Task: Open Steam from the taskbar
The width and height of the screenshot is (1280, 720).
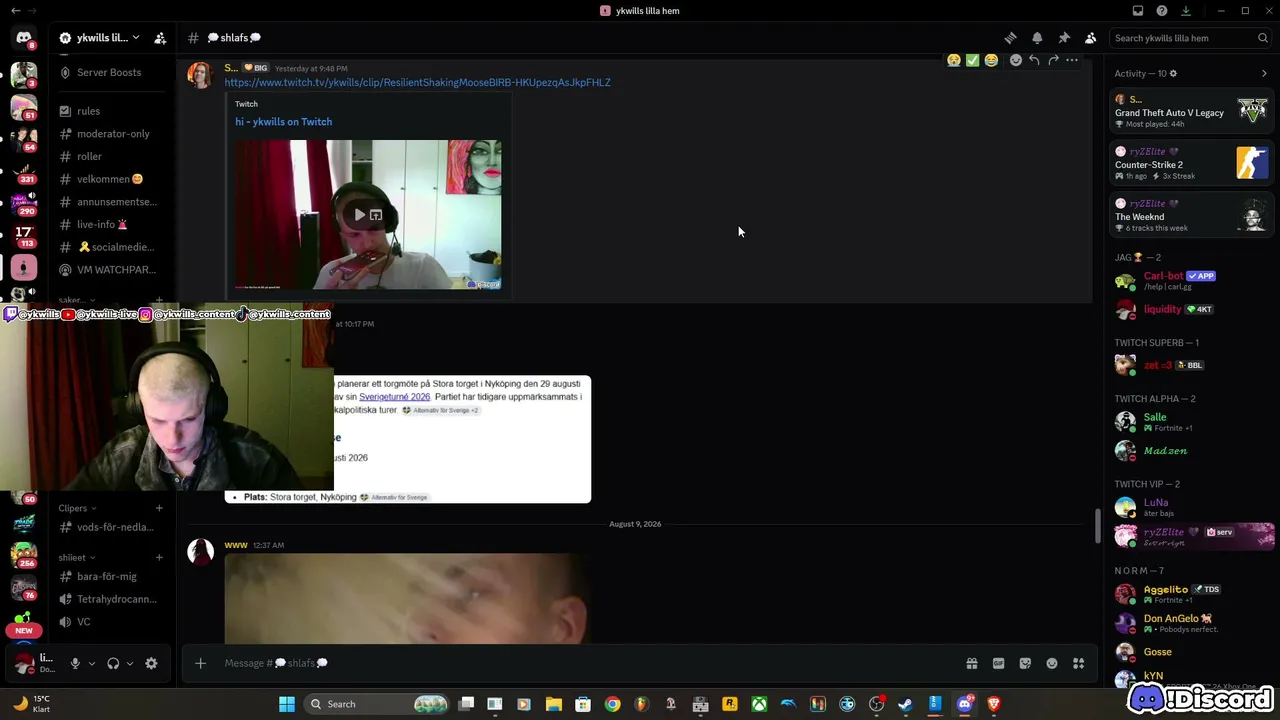Action: point(905,704)
